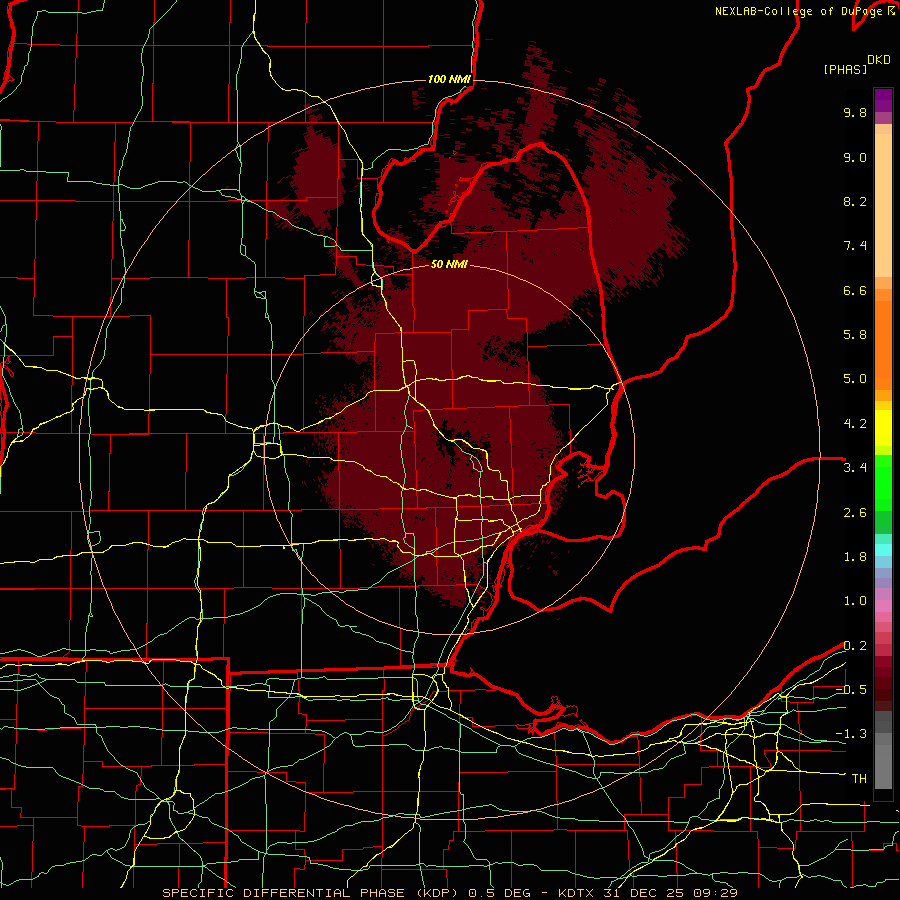Click the DKD legend title

[879, 60]
